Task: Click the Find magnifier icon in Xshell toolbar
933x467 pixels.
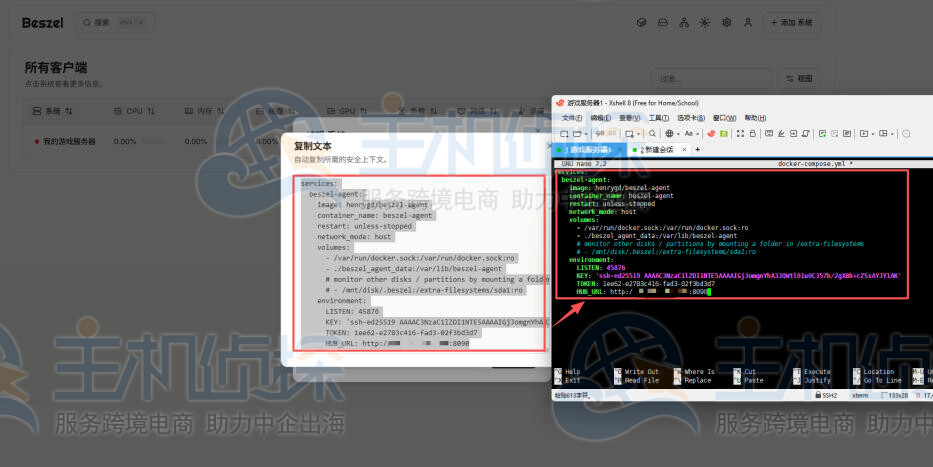Action: click(652, 133)
